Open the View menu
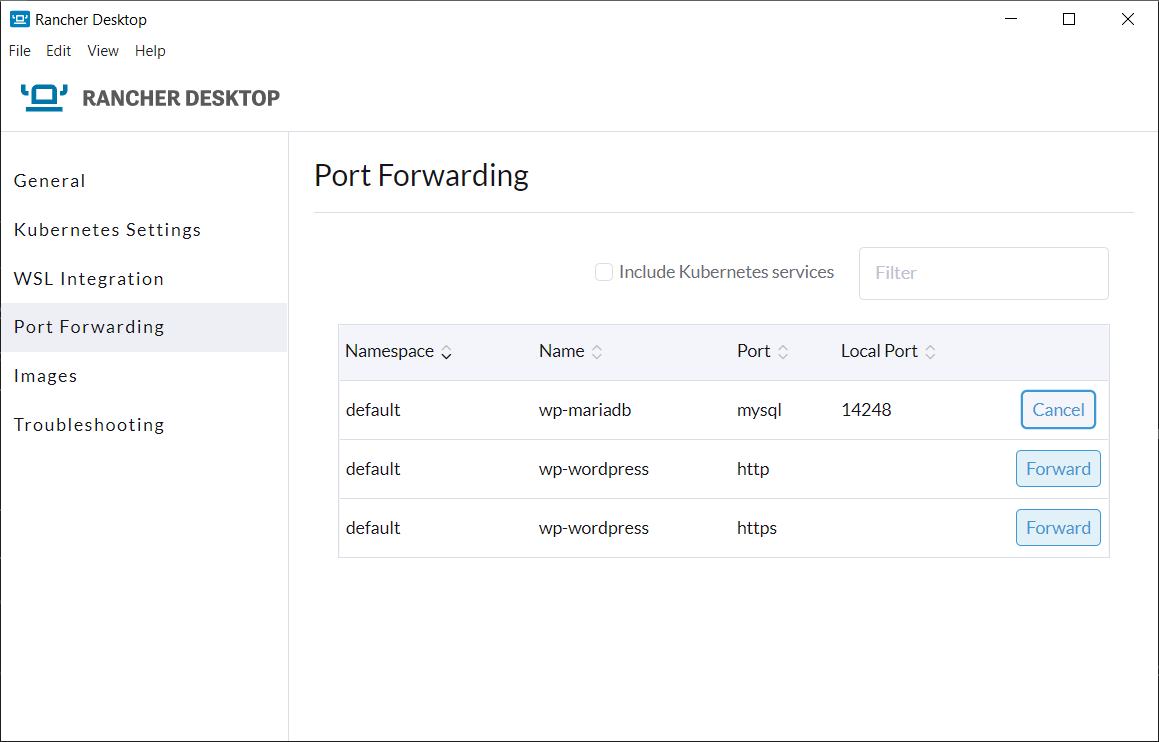 point(103,51)
